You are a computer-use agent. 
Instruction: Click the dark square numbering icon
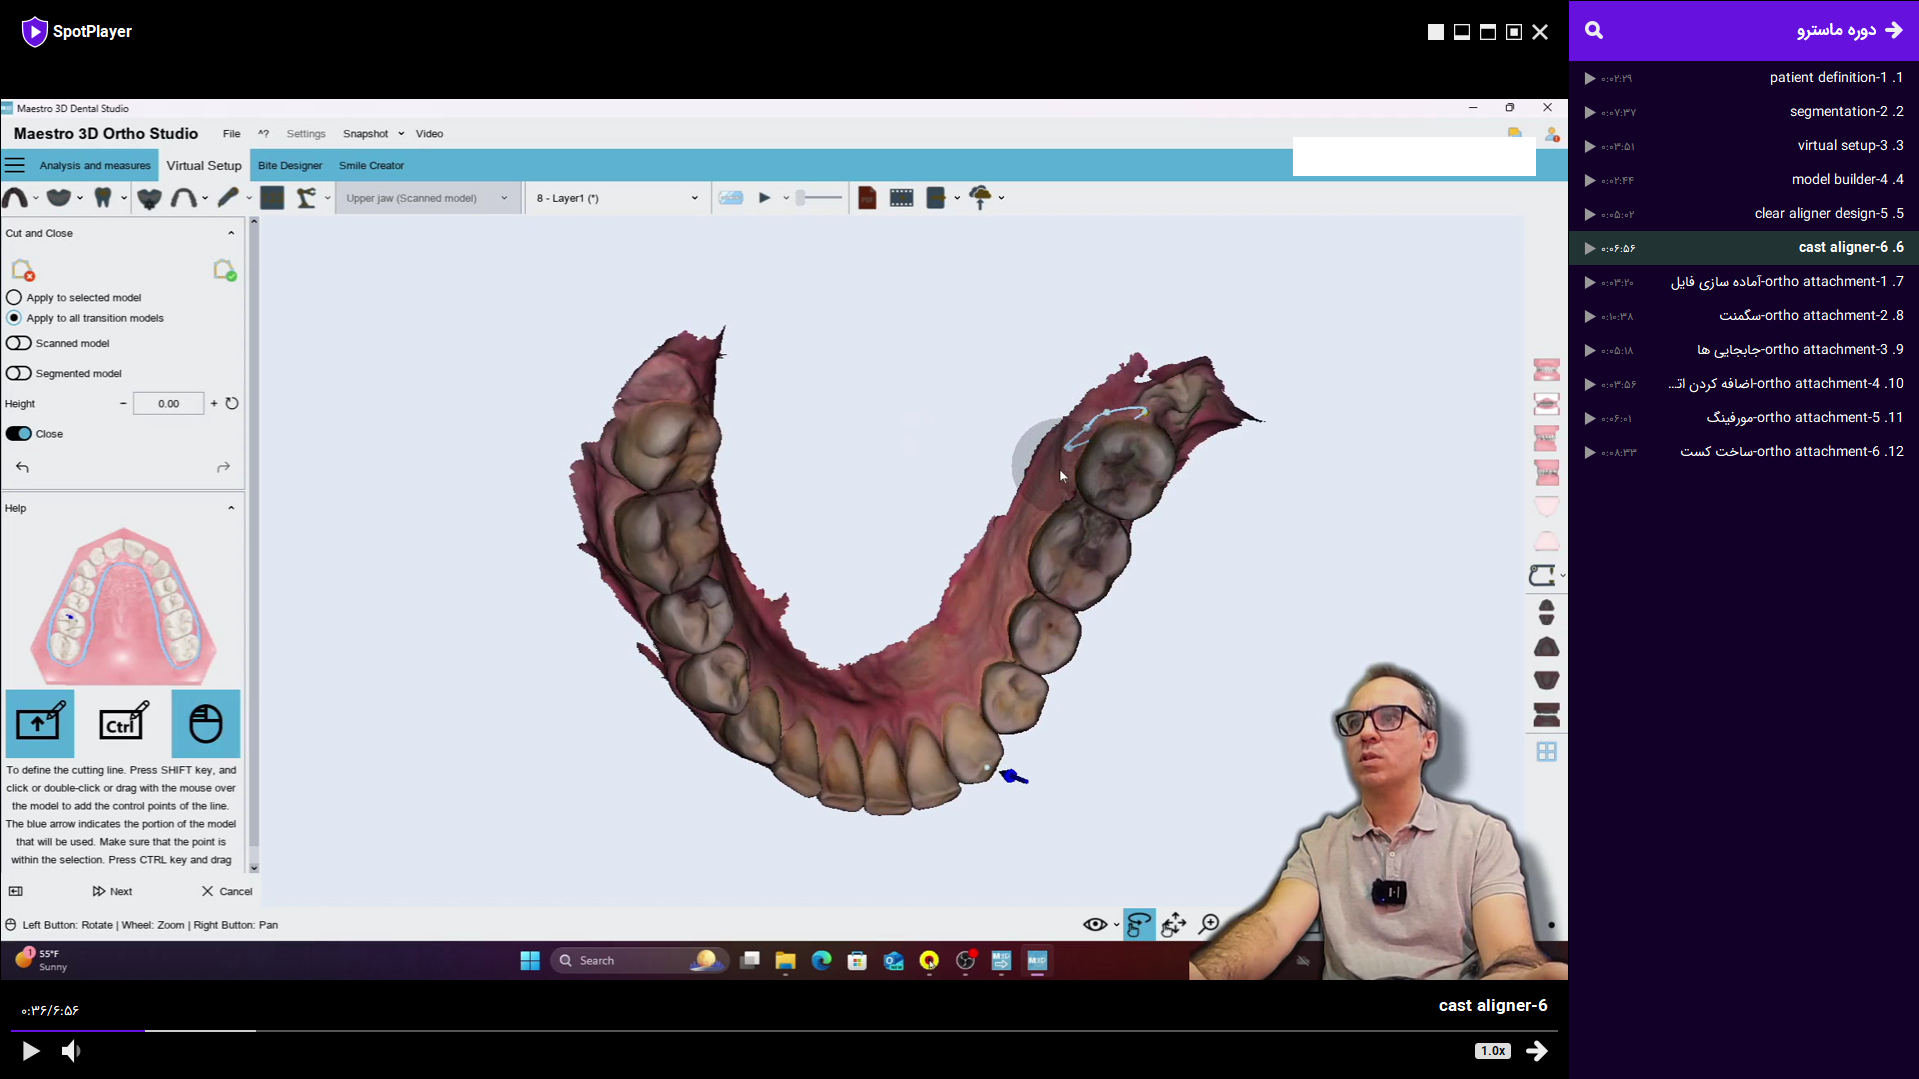[272, 198]
